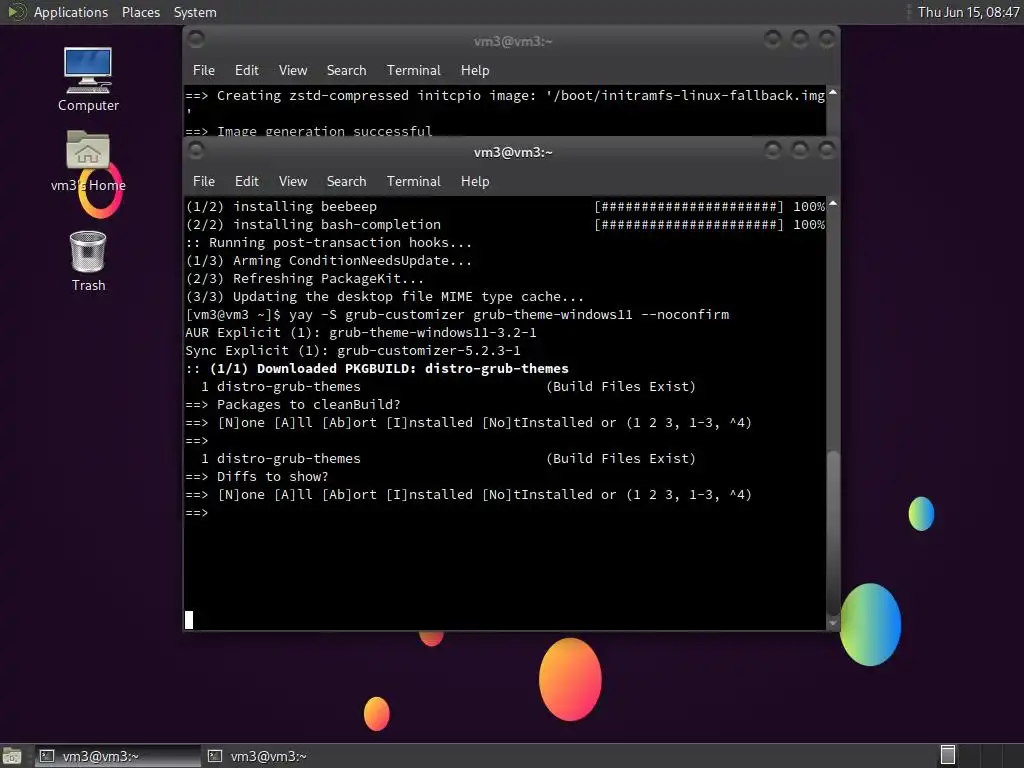The image size is (1024, 768).
Task: Open Terminal menu in background terminal
Action: (413, 70)
